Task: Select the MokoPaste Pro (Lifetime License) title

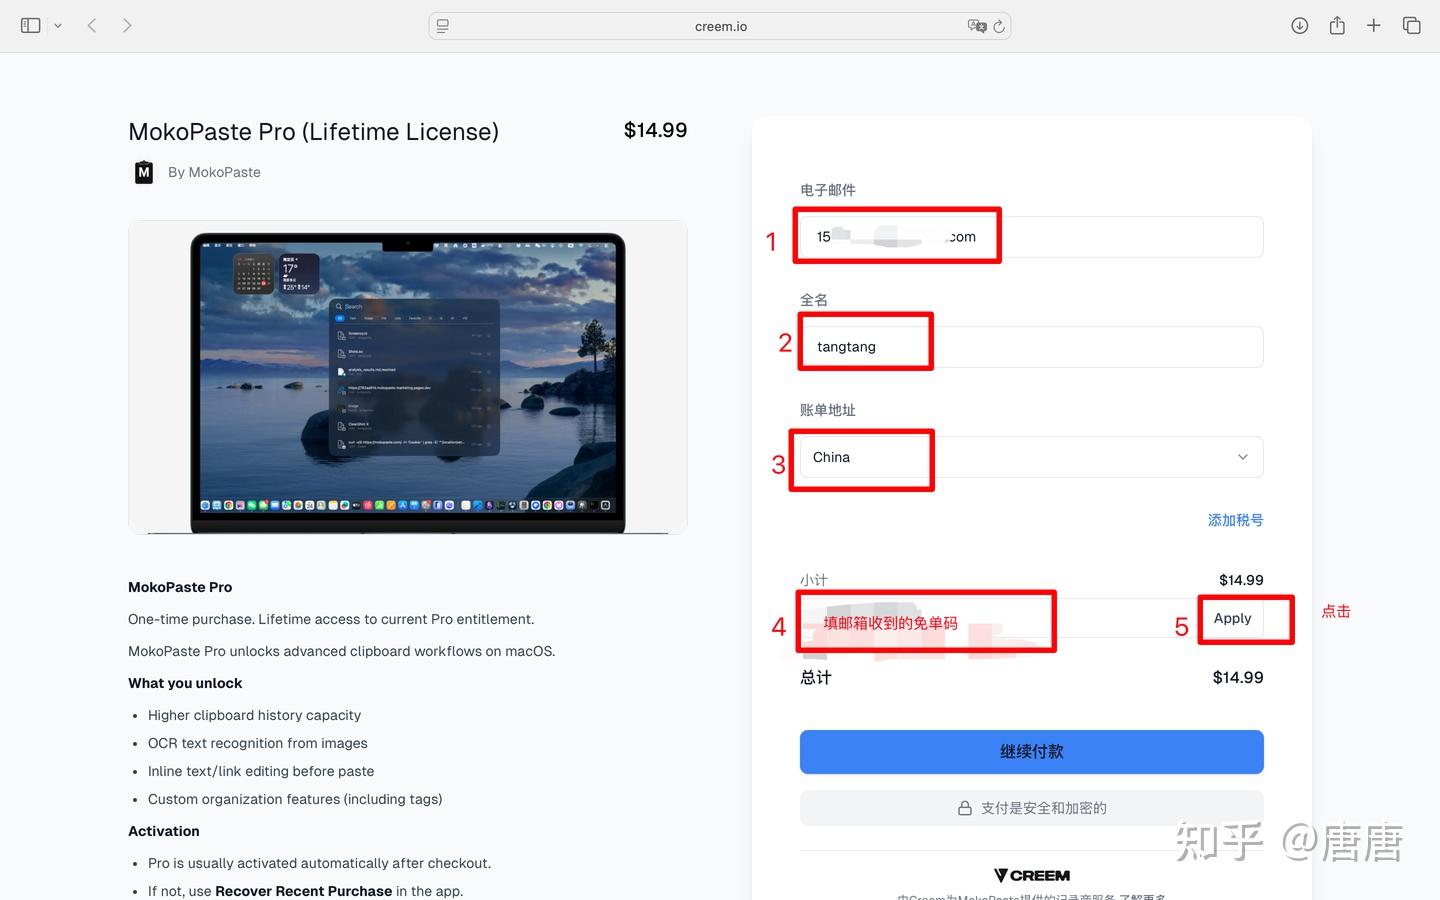Action: [x=313, y=132]
